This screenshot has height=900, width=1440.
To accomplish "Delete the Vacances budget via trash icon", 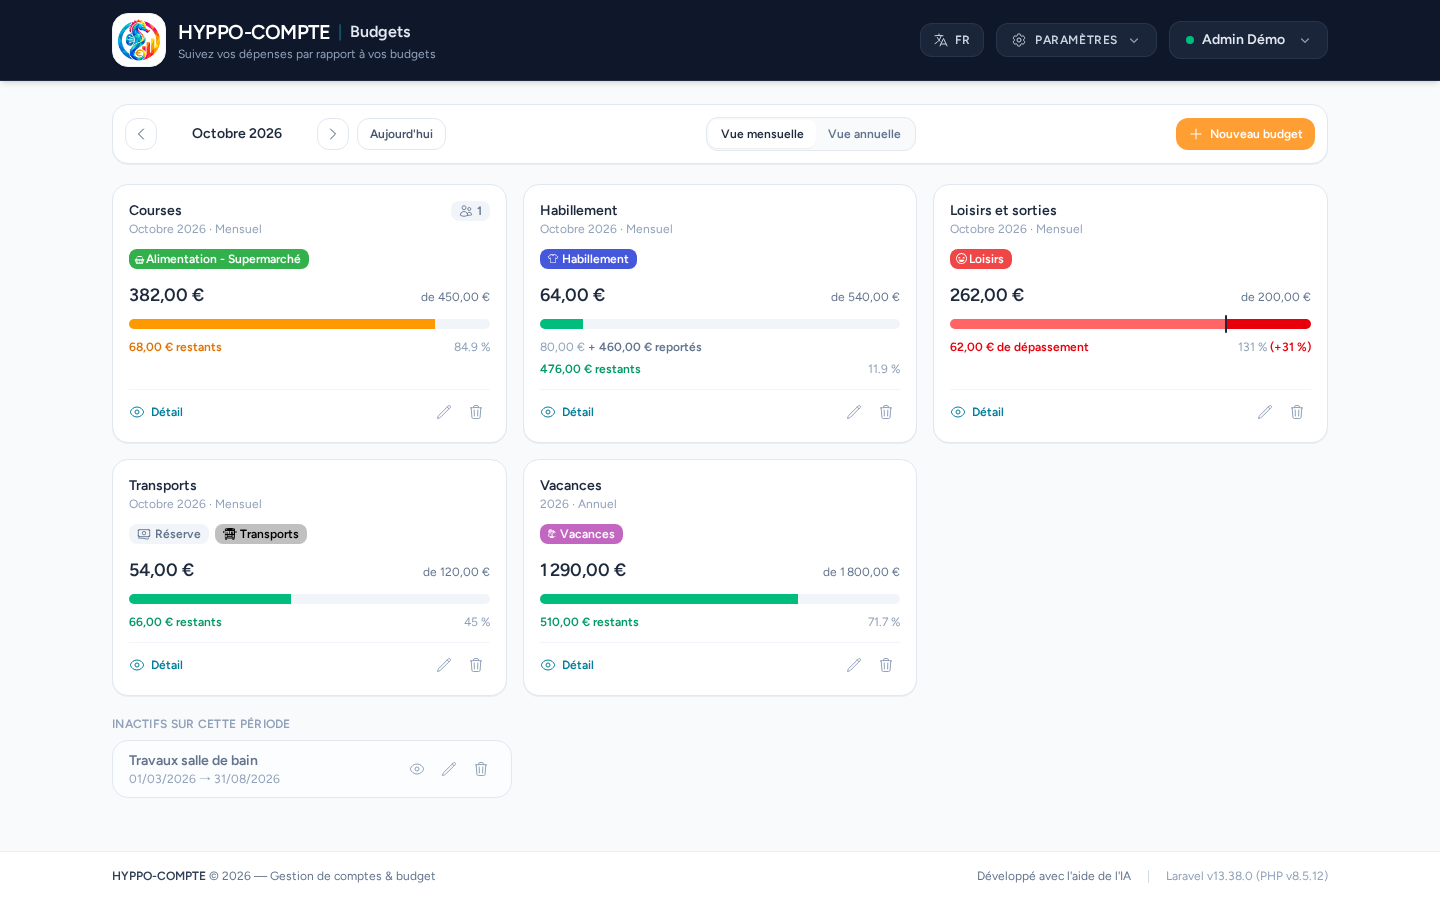I will pyautogui.click(x=886, y=665).
